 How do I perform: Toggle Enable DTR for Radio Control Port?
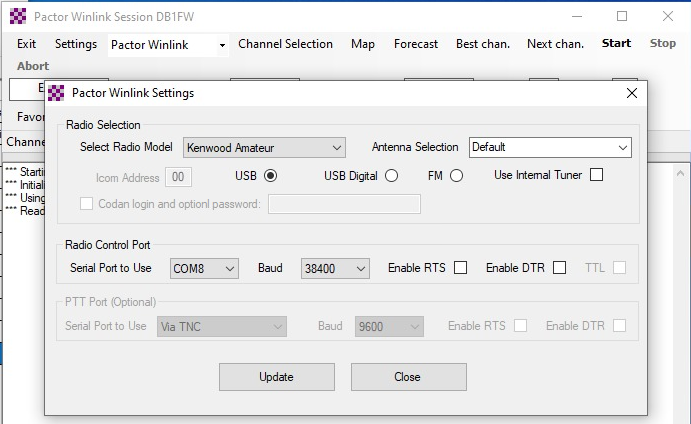(560, 268)
